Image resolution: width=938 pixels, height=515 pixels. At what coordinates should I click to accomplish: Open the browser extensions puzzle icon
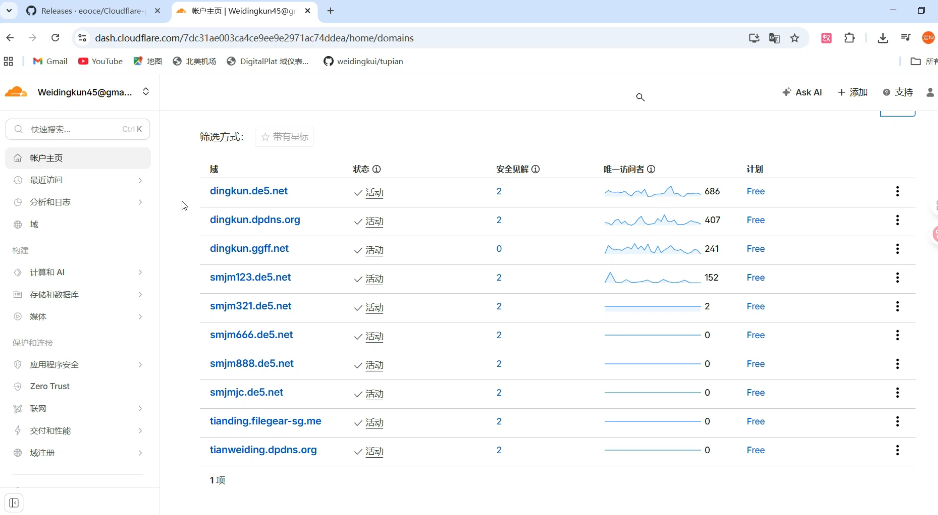coord(849,38)
